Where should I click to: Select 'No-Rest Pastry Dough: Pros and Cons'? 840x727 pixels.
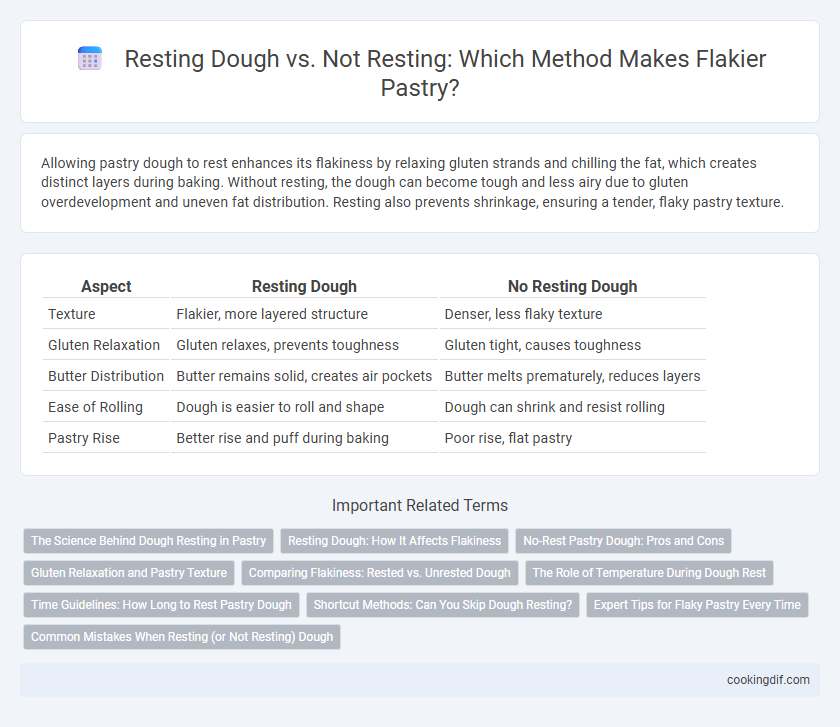pos(624,541)
